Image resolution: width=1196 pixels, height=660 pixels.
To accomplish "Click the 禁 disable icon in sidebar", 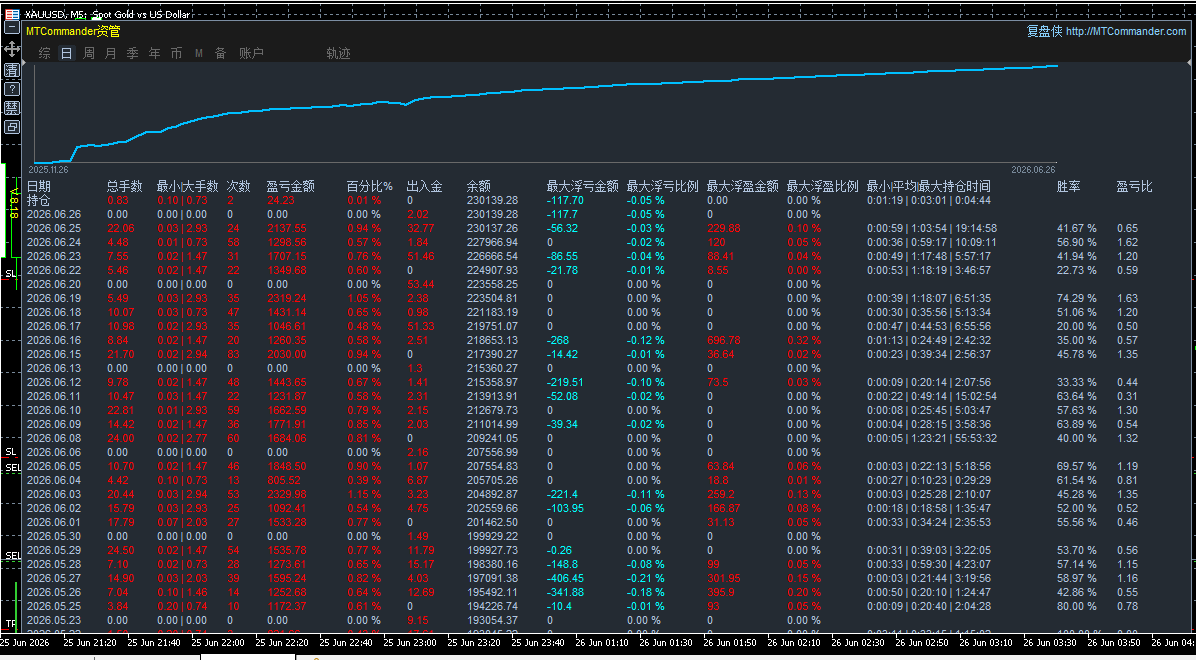I will click(11, 108).
